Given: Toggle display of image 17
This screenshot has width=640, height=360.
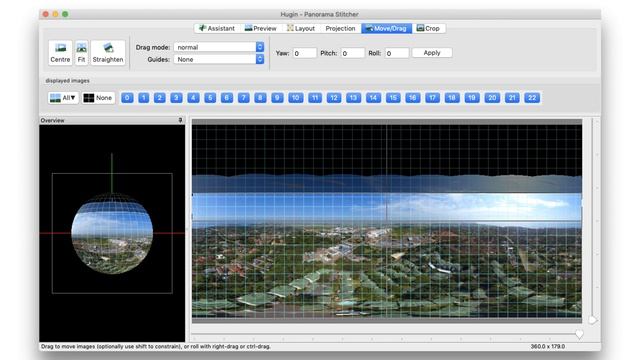Looking at the screenshot, I should [x=432, y=98].
